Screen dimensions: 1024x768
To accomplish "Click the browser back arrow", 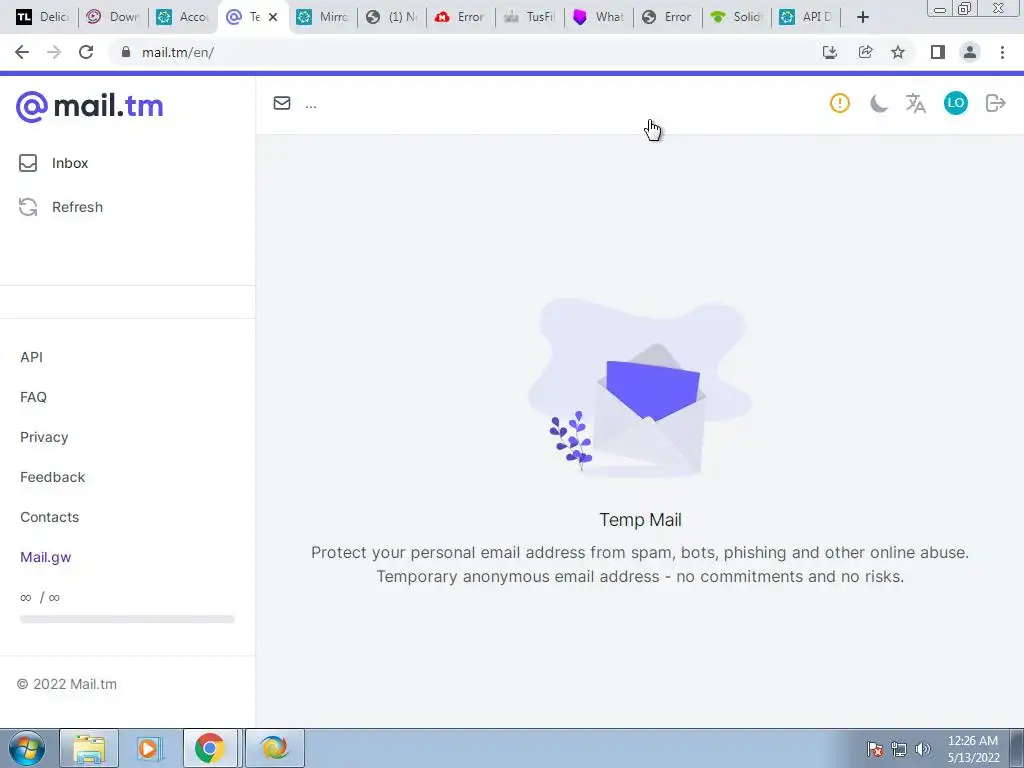I will 22,52.
